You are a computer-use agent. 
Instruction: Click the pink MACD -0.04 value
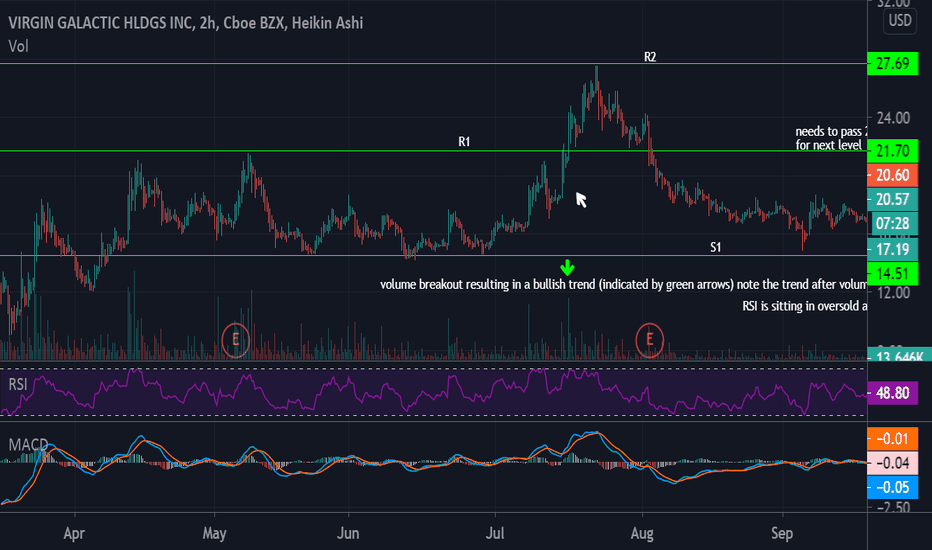[x=893, y=463]
